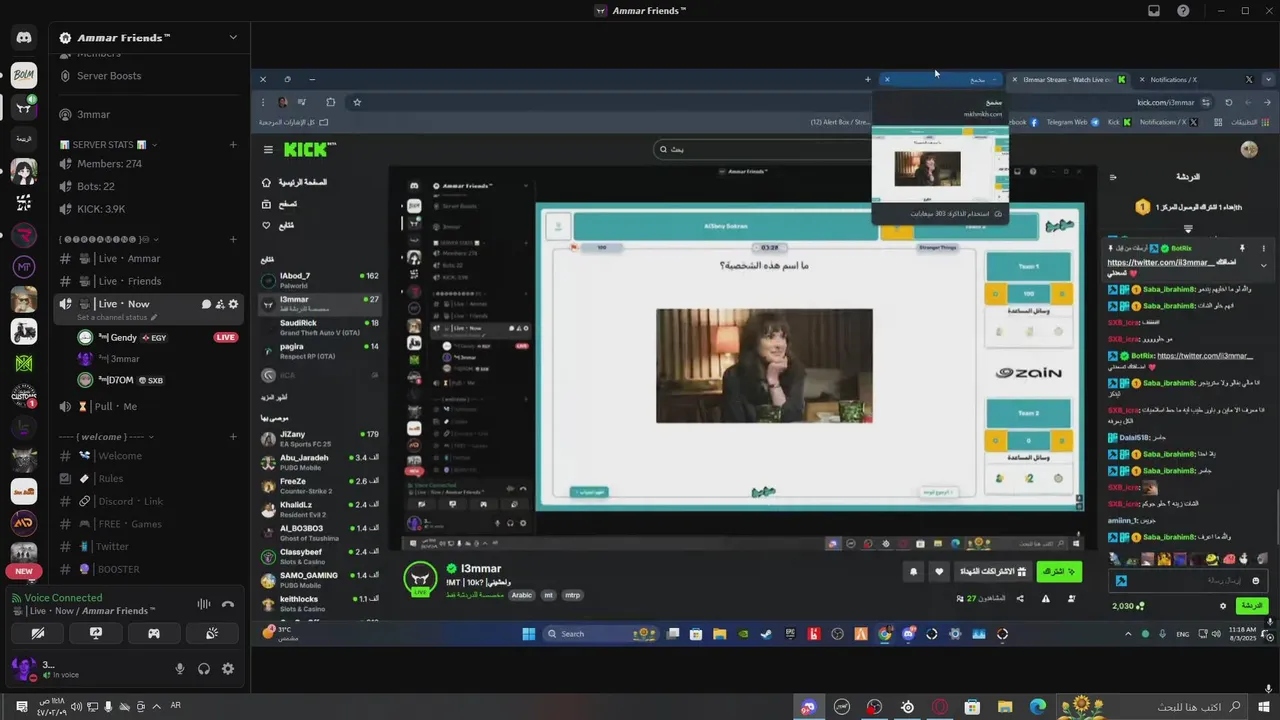
Task: Open Discord user settings gear
Action: (x=228, y=669)
